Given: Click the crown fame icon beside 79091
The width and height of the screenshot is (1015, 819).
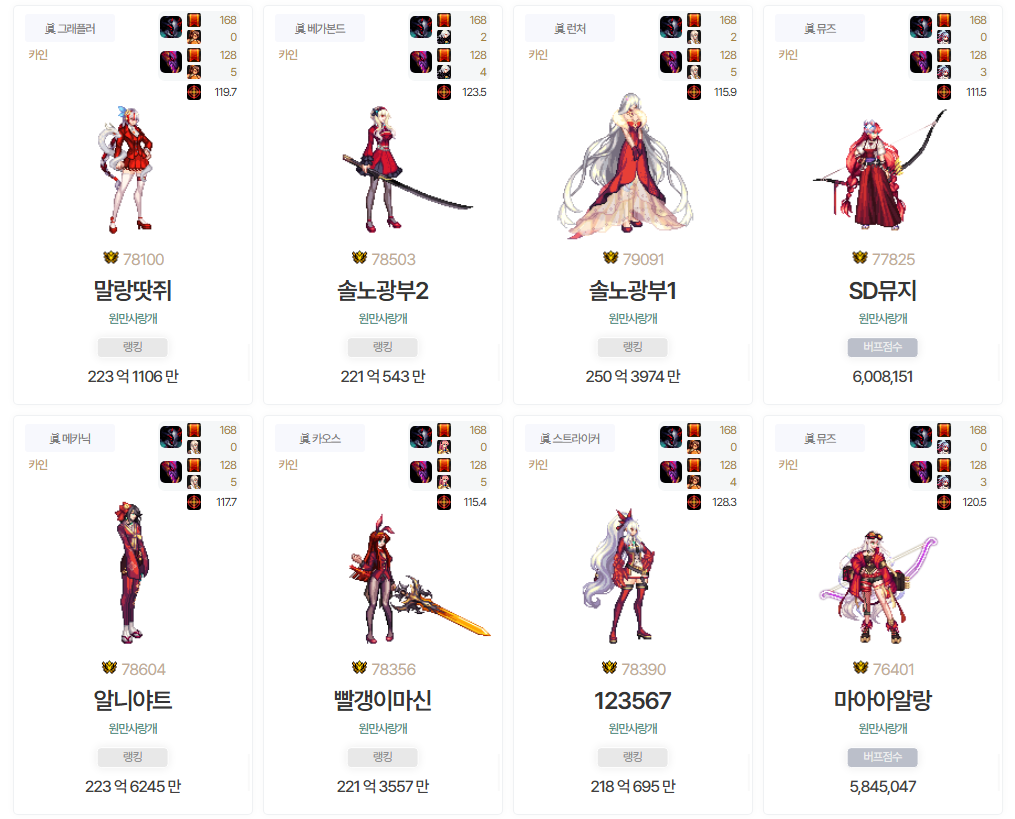Looking at the screenshot, I should [610, 258].
